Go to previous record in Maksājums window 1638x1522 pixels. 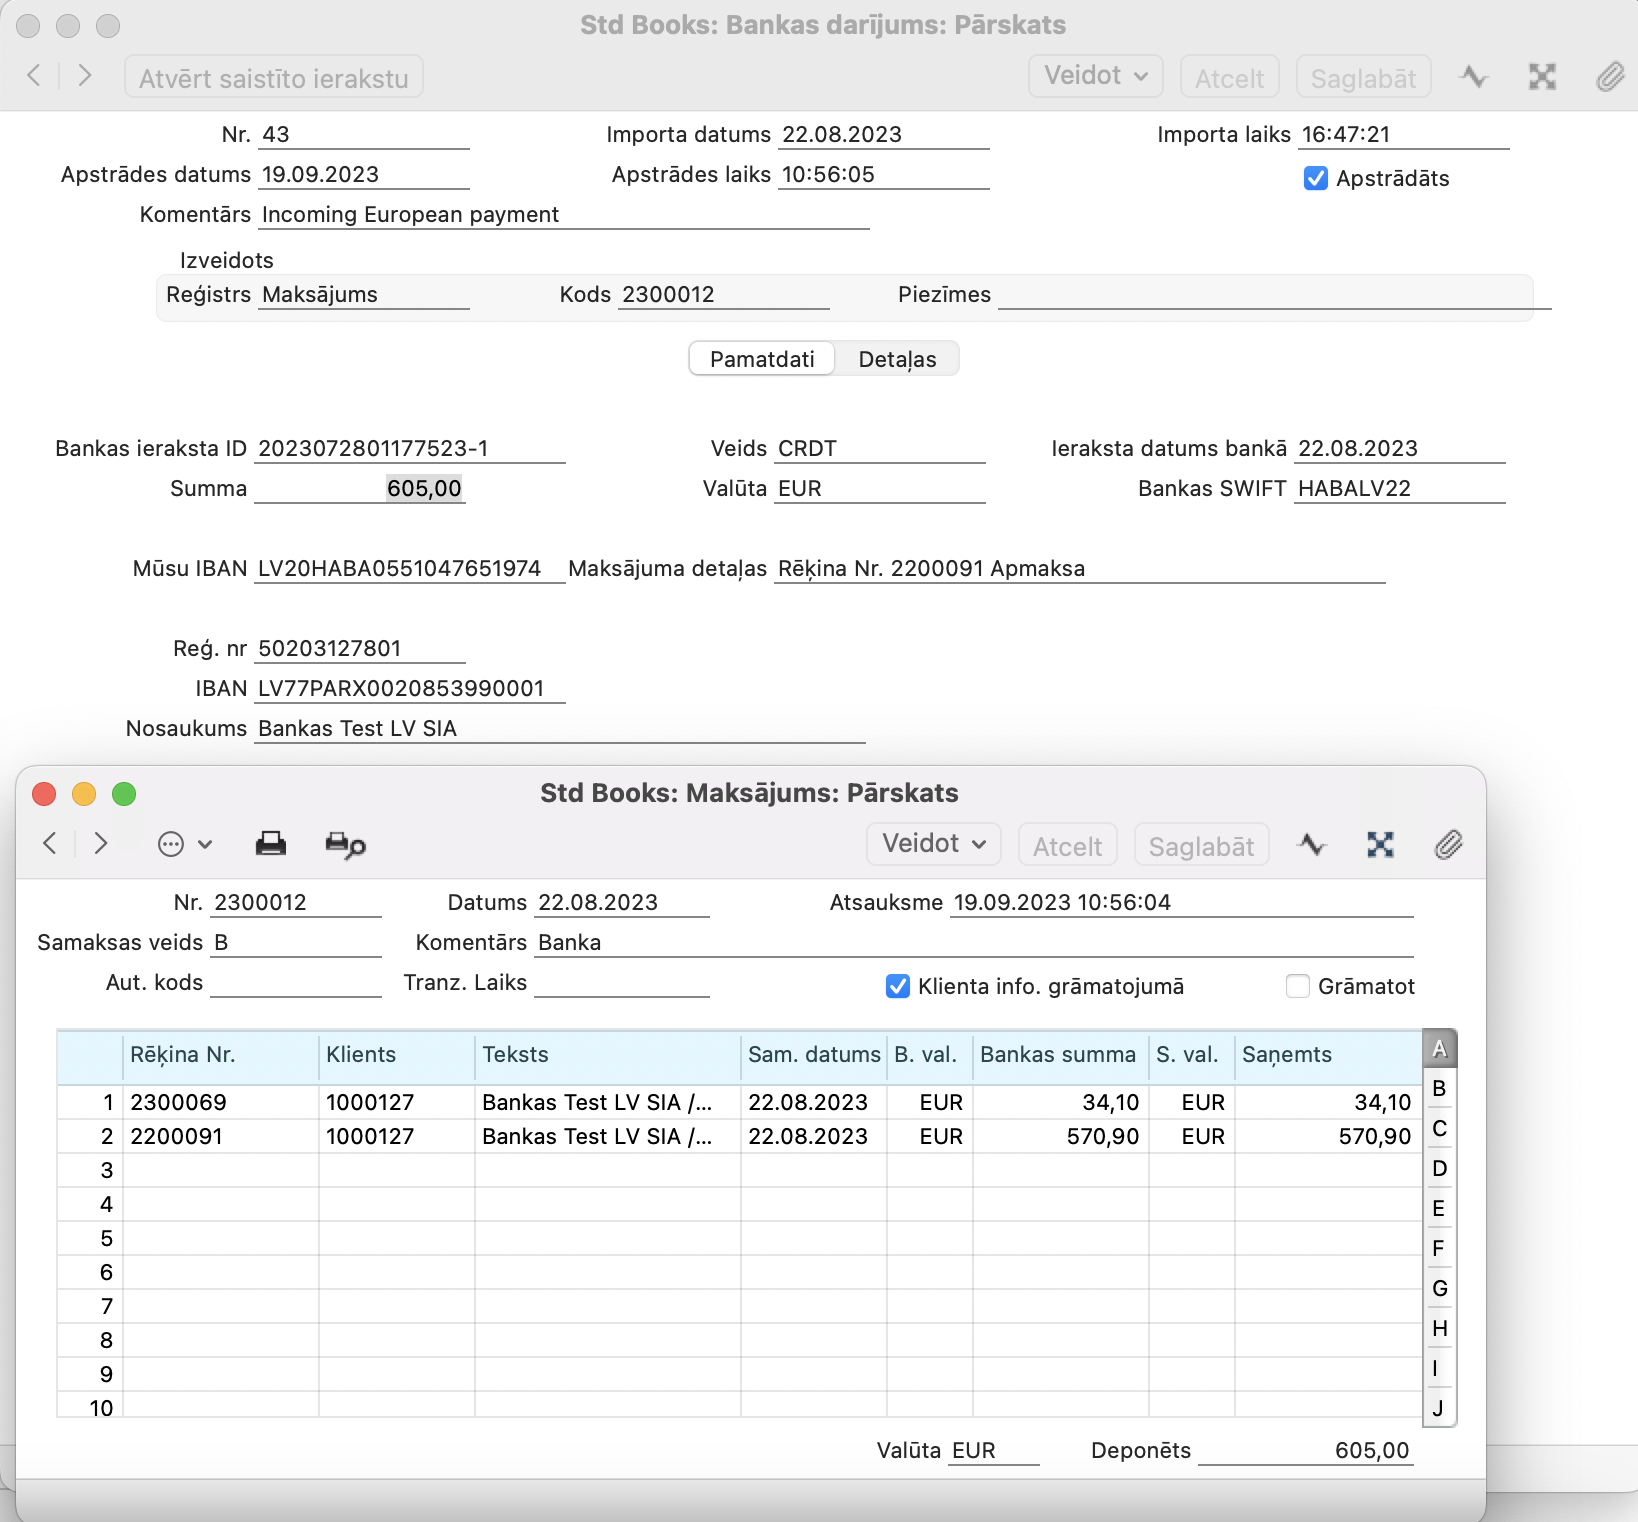pyautogui.click(x=50, y=844)
